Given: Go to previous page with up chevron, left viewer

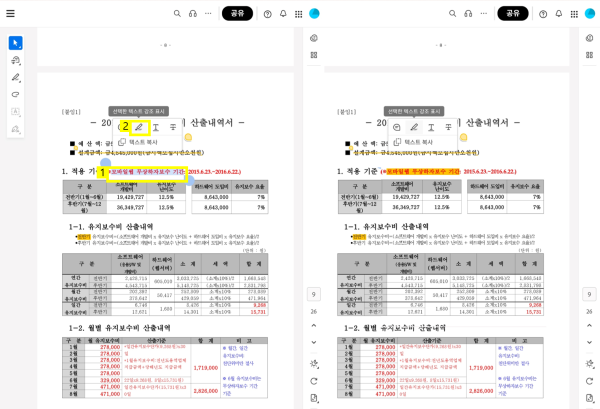Looking at the screenshot, I should [x=314, y=326].
